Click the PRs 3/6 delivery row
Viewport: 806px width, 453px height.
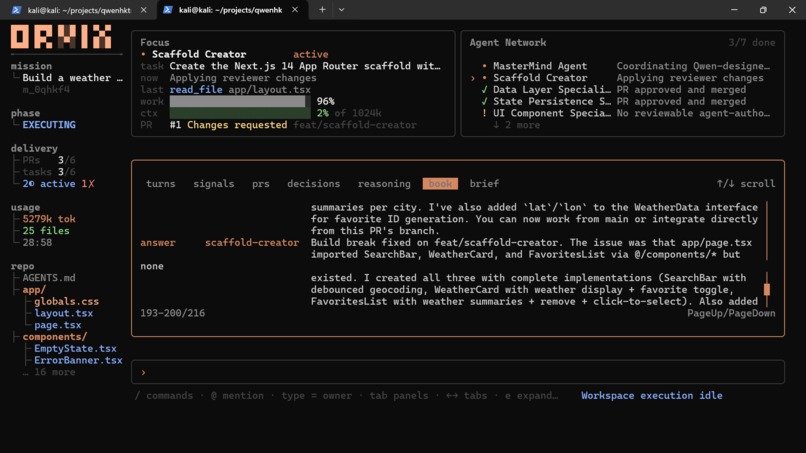click(x=49, y=160)
